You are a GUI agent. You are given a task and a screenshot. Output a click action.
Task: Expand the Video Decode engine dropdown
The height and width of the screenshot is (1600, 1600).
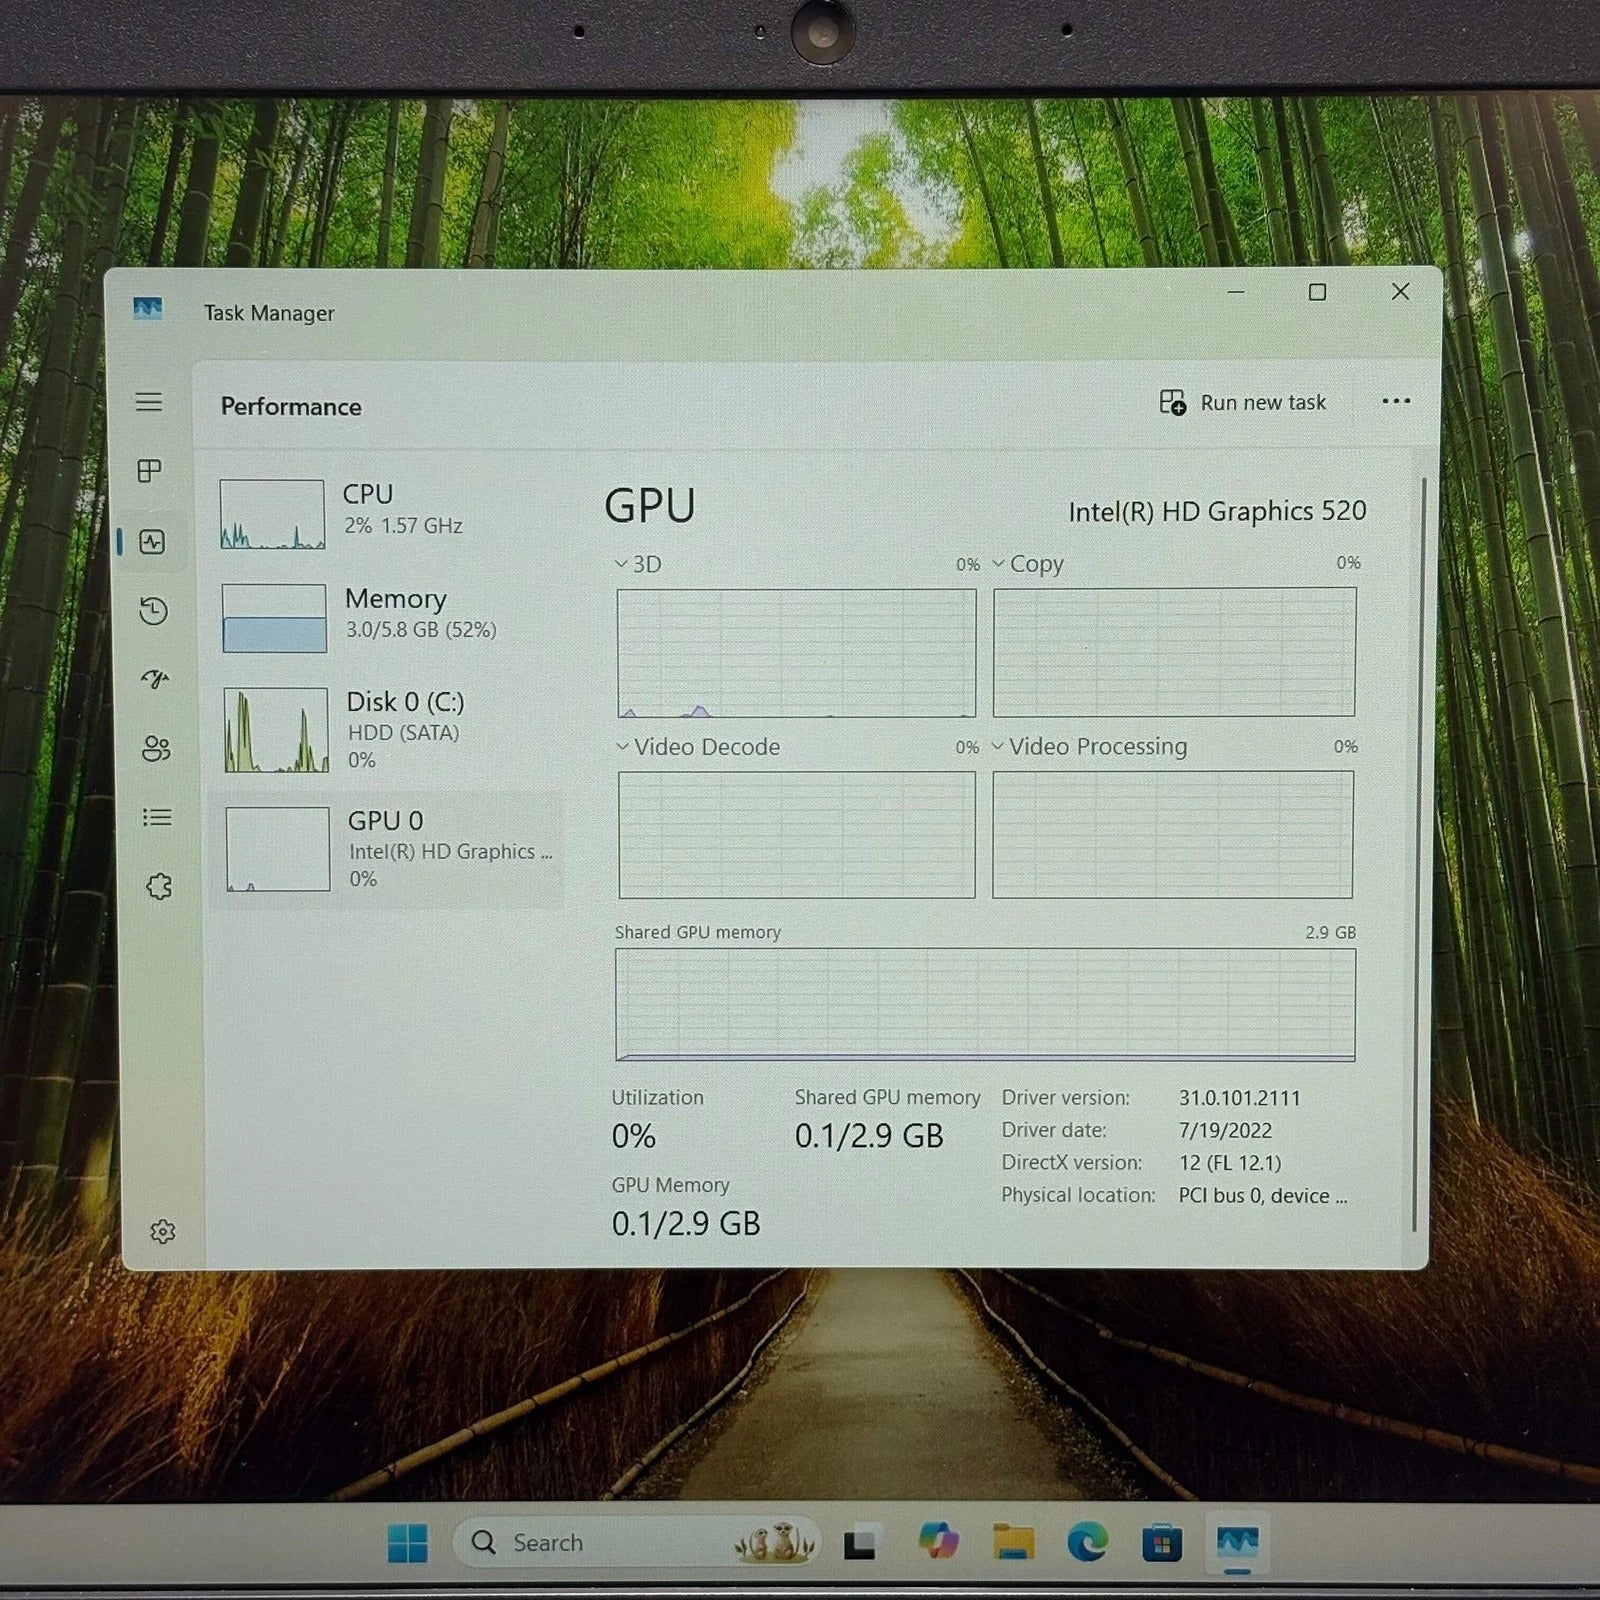(x=622, y=747)
